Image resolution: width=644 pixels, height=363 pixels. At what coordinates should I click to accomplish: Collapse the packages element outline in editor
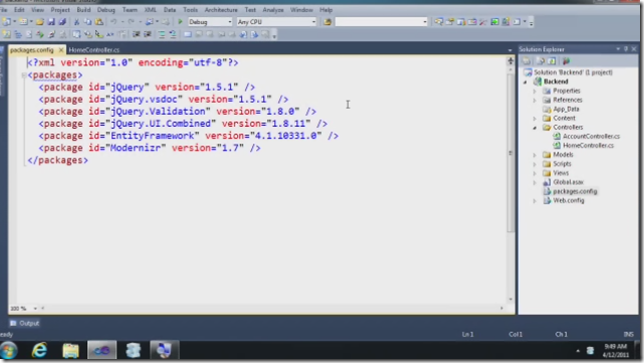point(24,75)
